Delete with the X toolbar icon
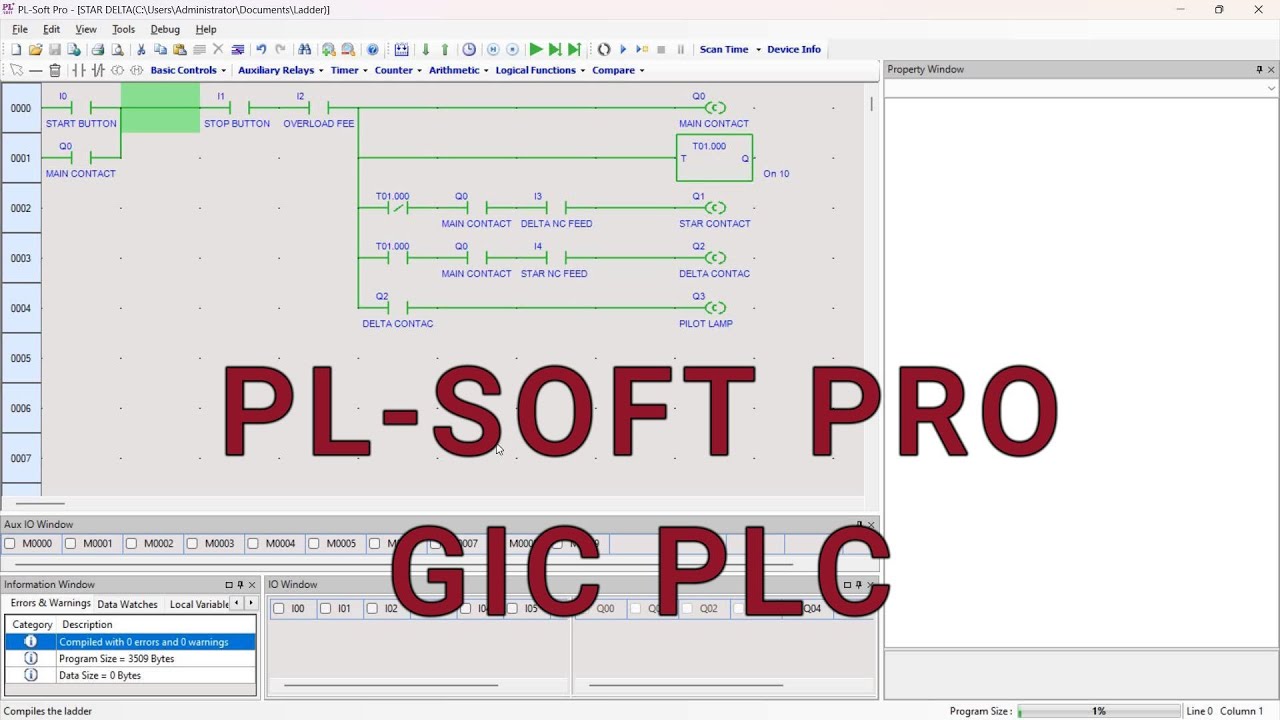This screenshot has width=1280, height=720. 218,49
